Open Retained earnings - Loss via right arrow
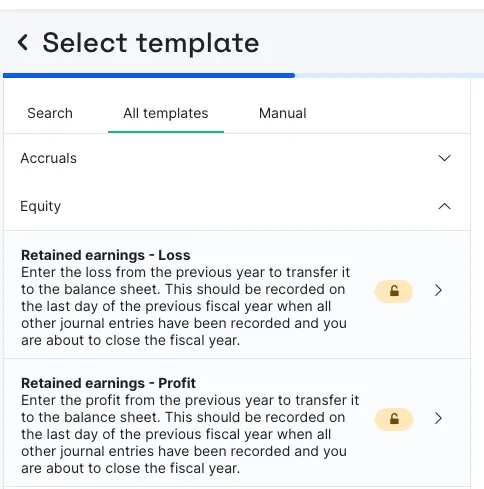 tap(438, 290)
